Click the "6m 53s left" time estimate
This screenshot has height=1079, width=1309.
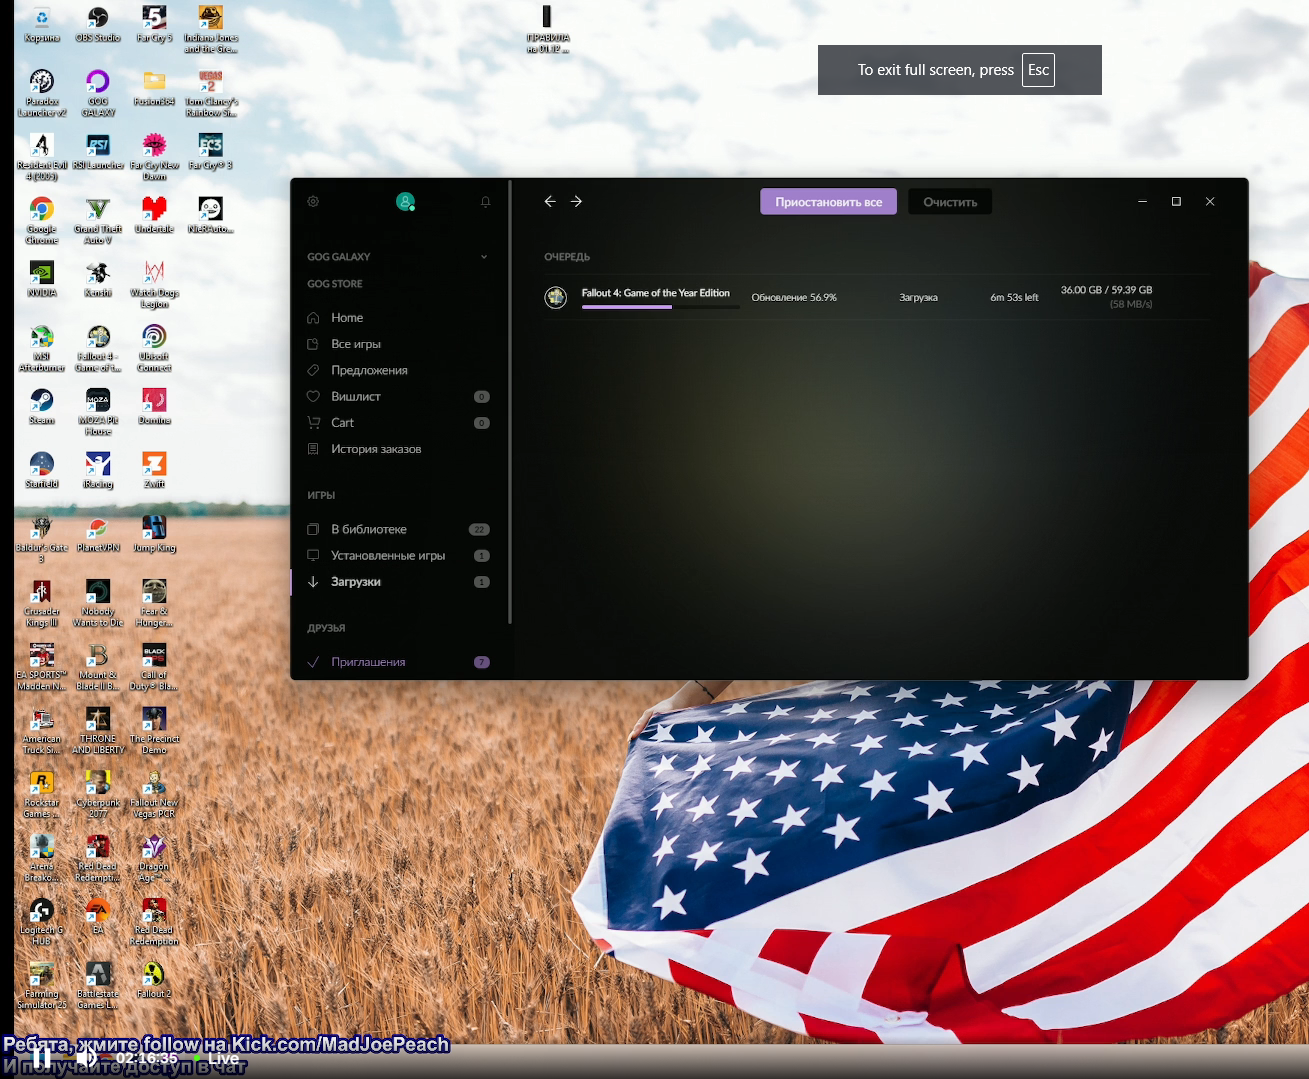pyautogui.click(x=1014, y=297)
